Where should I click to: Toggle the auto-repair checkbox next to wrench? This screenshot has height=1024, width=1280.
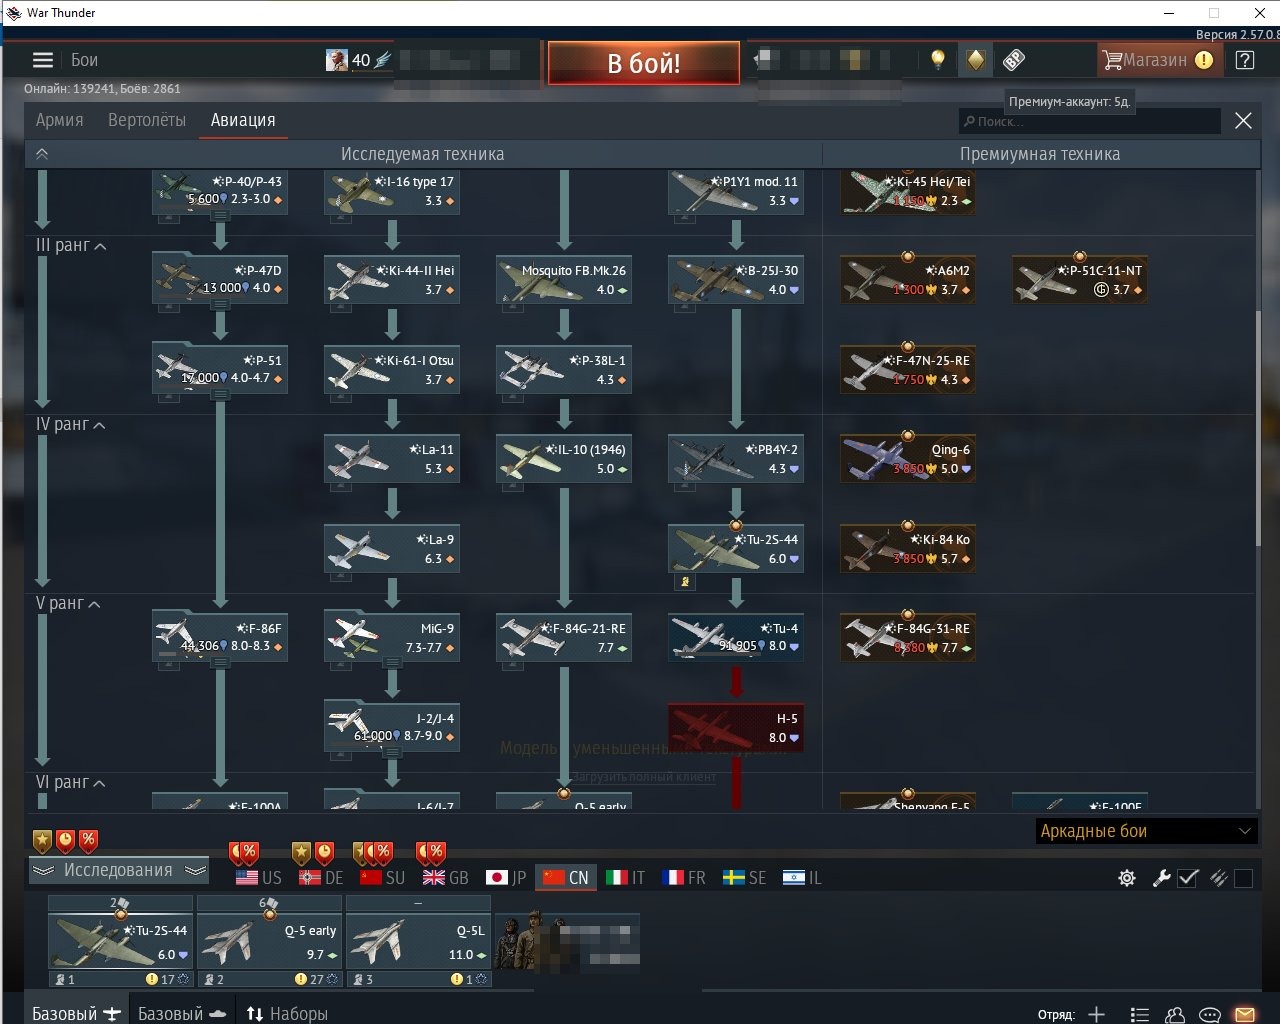pyautogui.click(x=1188, y=878)
